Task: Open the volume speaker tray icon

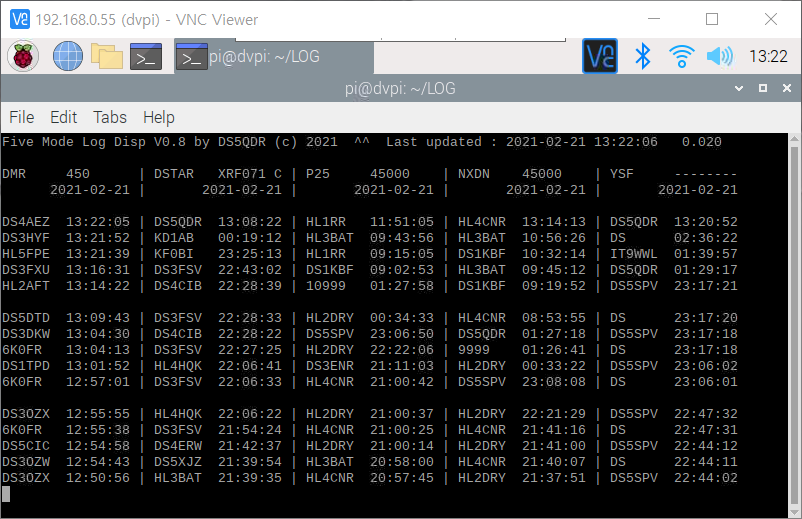Action: [x=720, y=56]
